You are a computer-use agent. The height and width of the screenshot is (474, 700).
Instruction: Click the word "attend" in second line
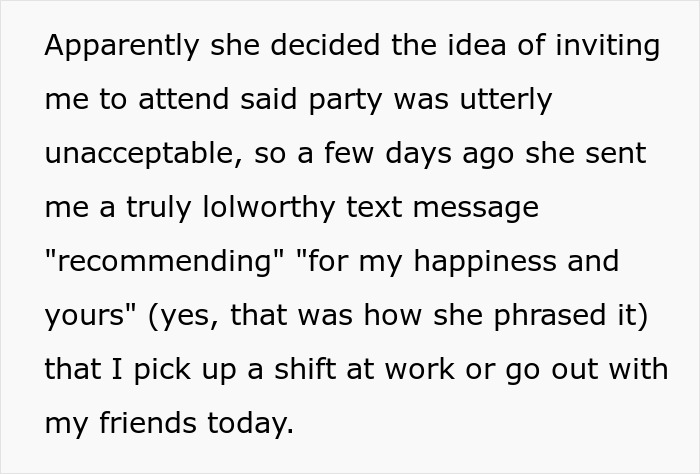pyautogui.click(x=183, y=99)
